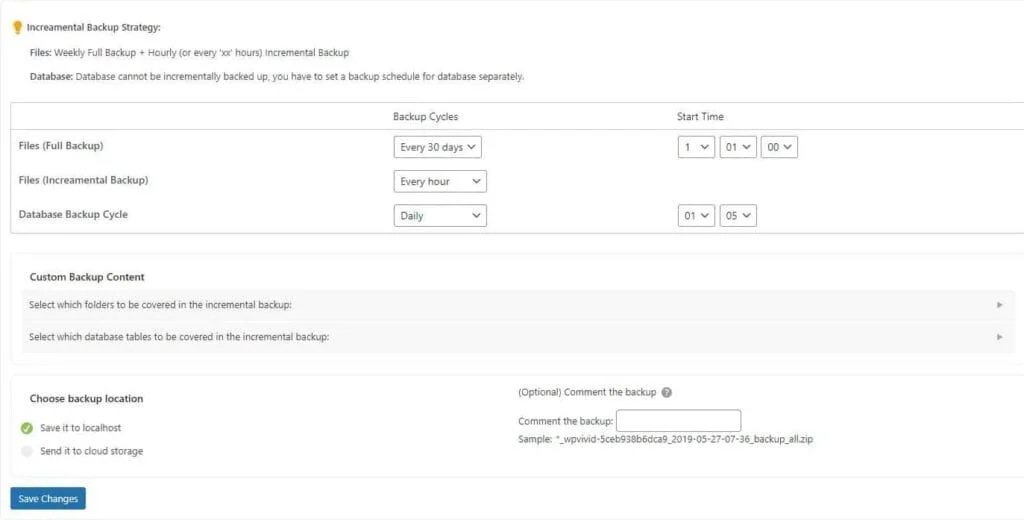Open the Every 30 days backup cycle dropdown
The image size is (1024, 520).
click(438, 147)
